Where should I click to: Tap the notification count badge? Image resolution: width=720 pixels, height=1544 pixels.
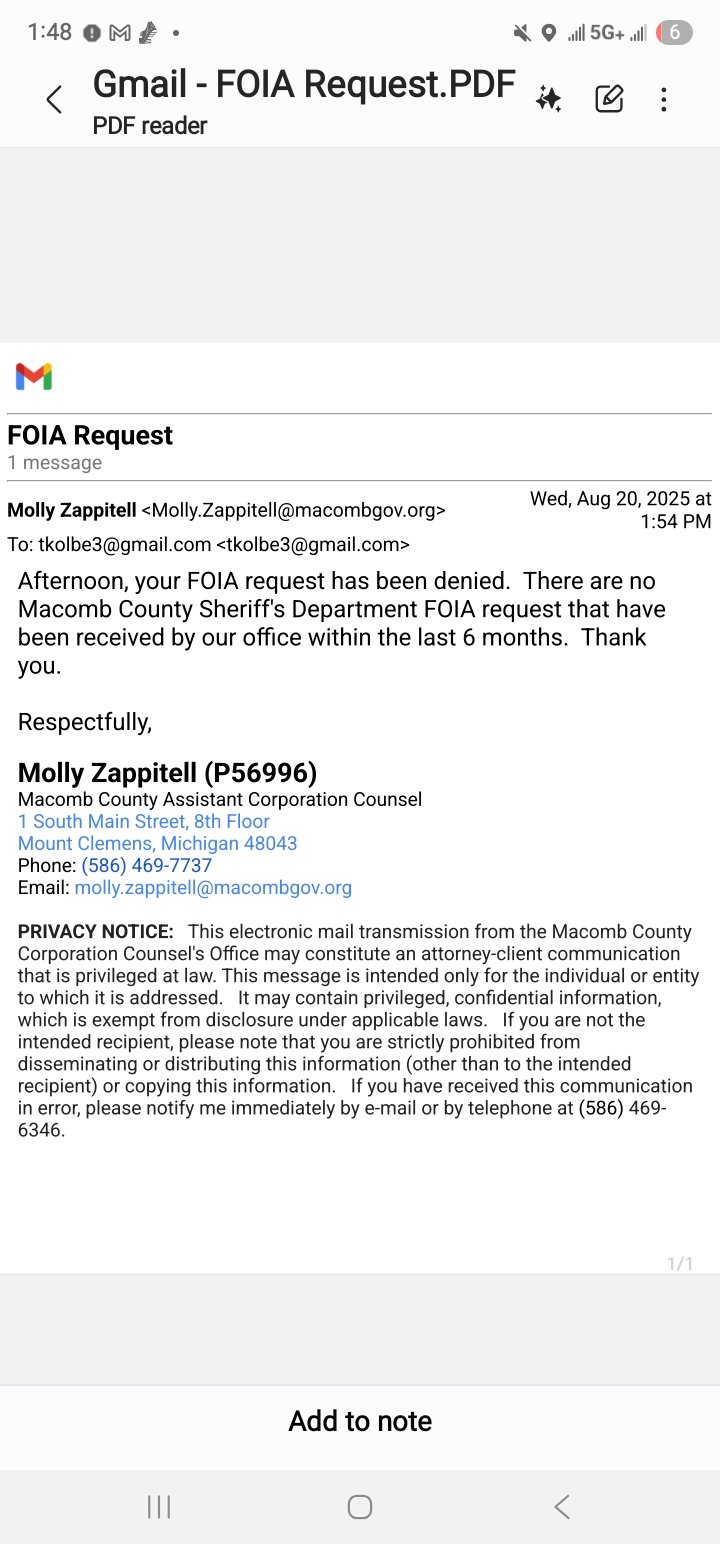(x=674, y=32)
